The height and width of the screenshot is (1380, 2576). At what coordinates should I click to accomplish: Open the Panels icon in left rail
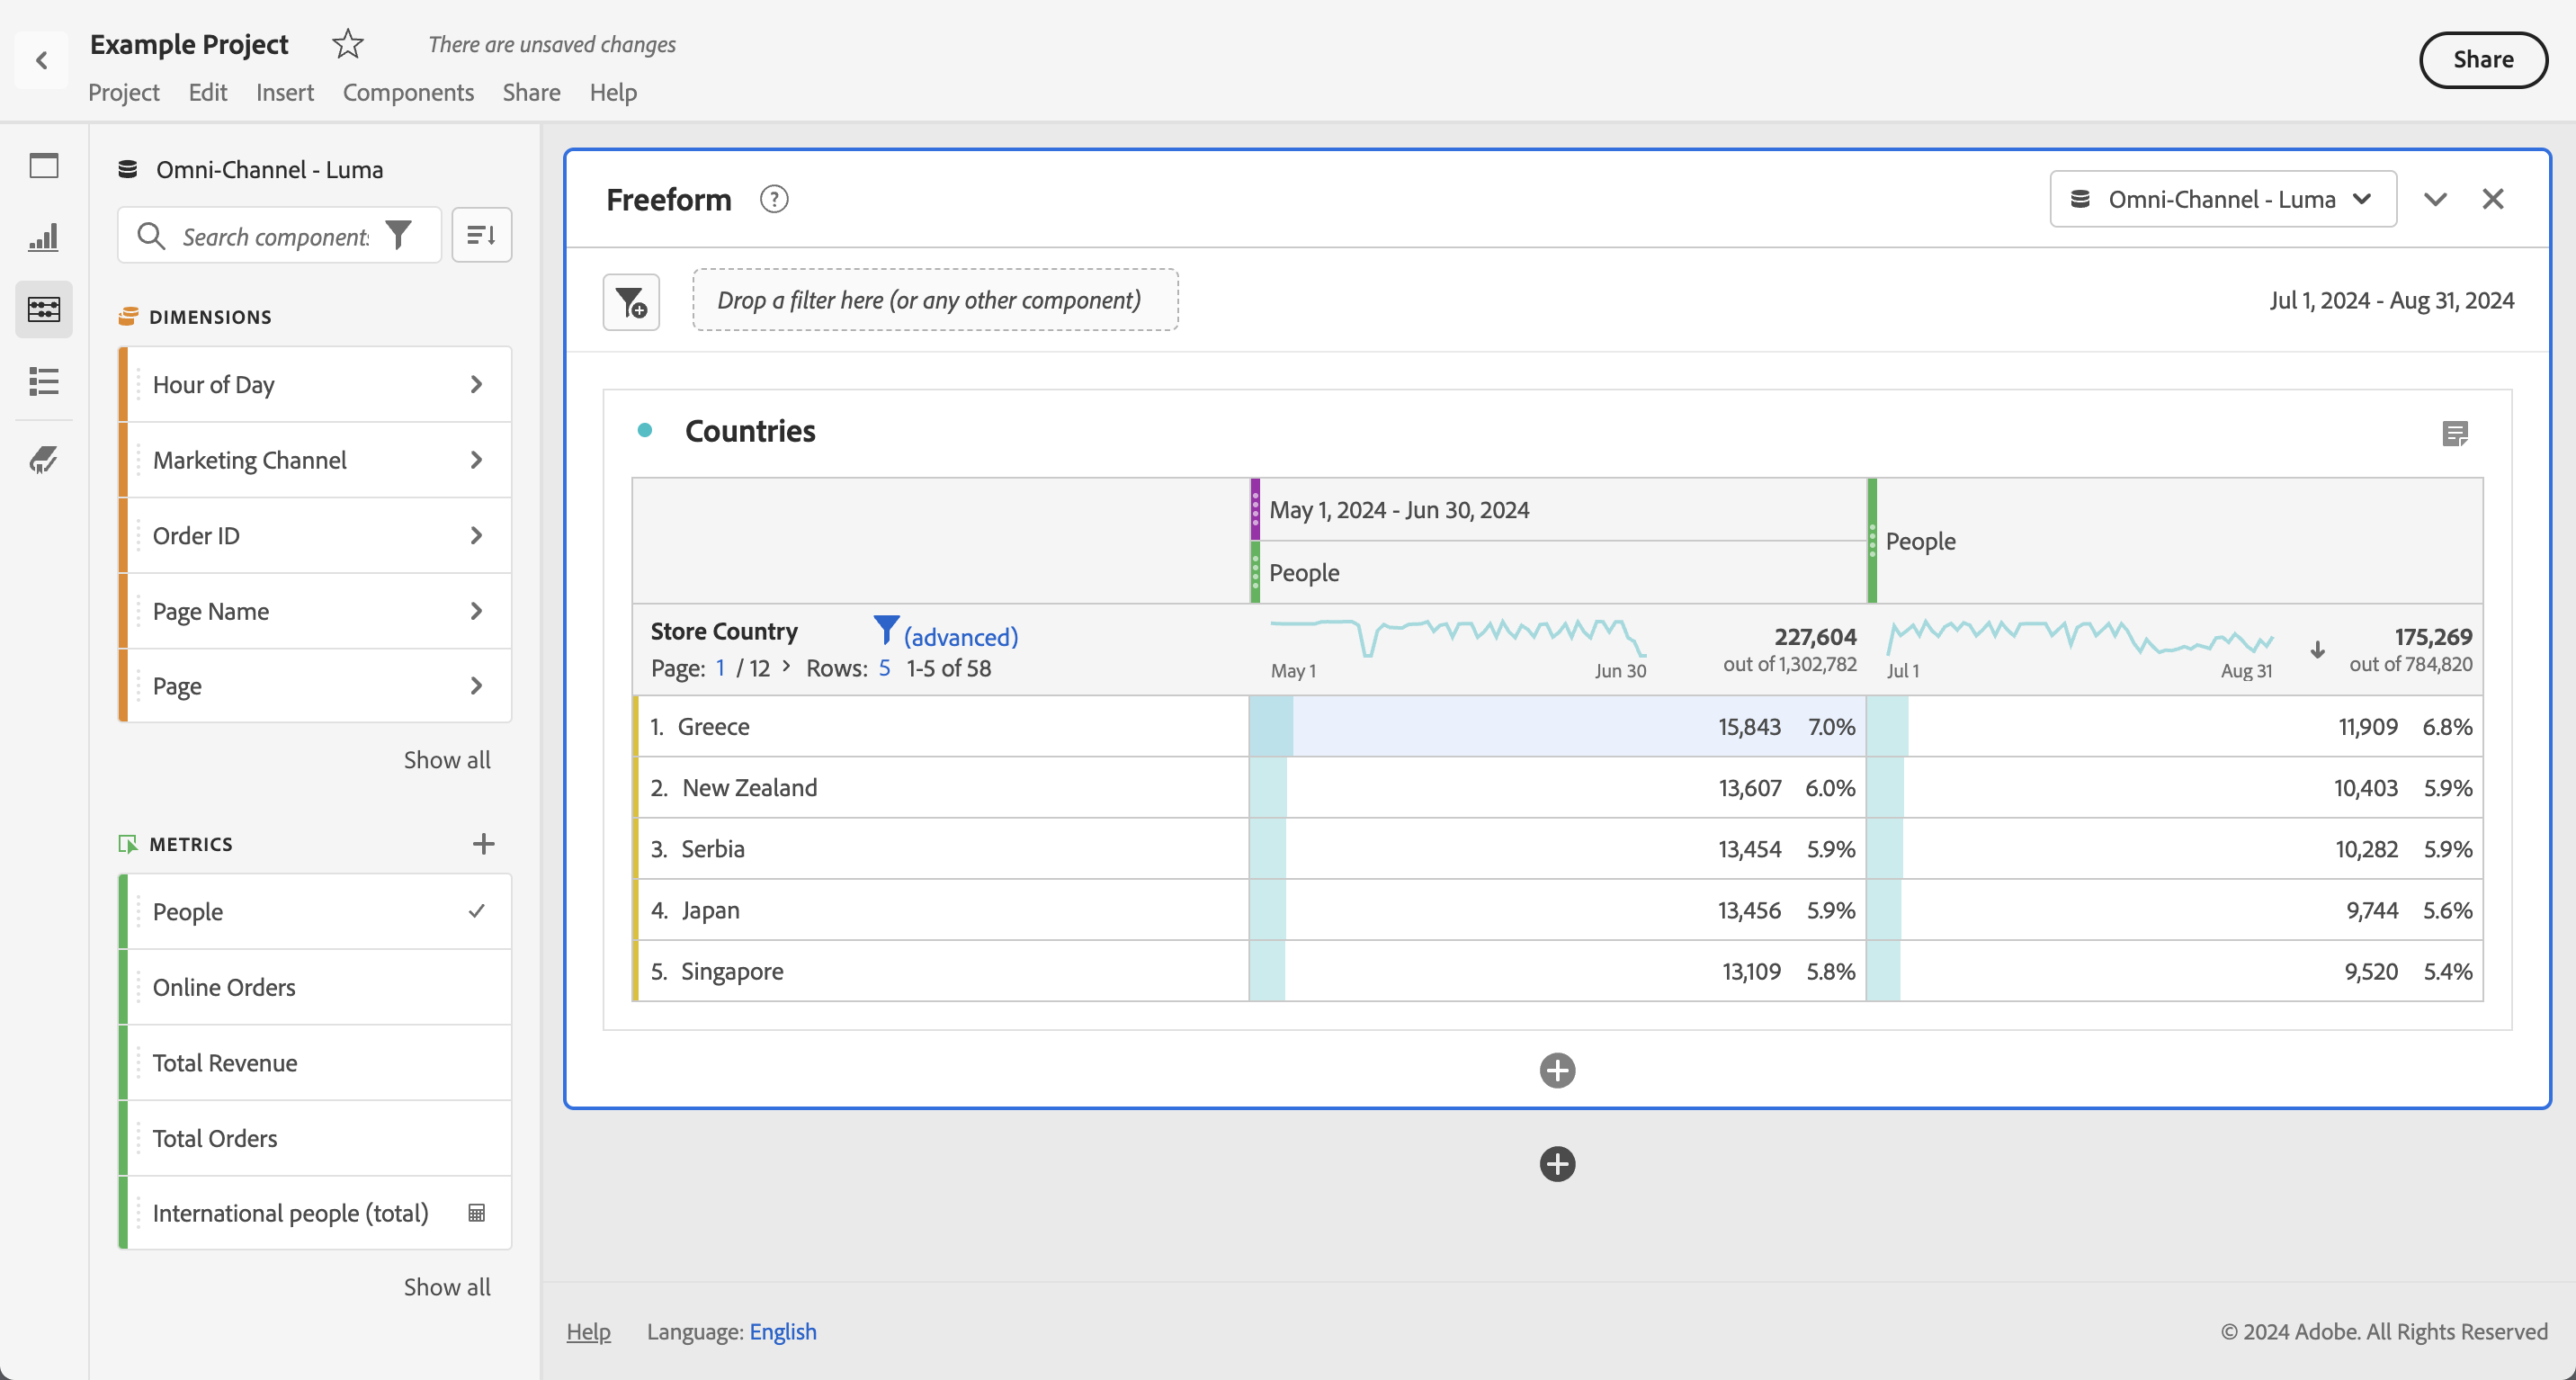tap(44, 166)
